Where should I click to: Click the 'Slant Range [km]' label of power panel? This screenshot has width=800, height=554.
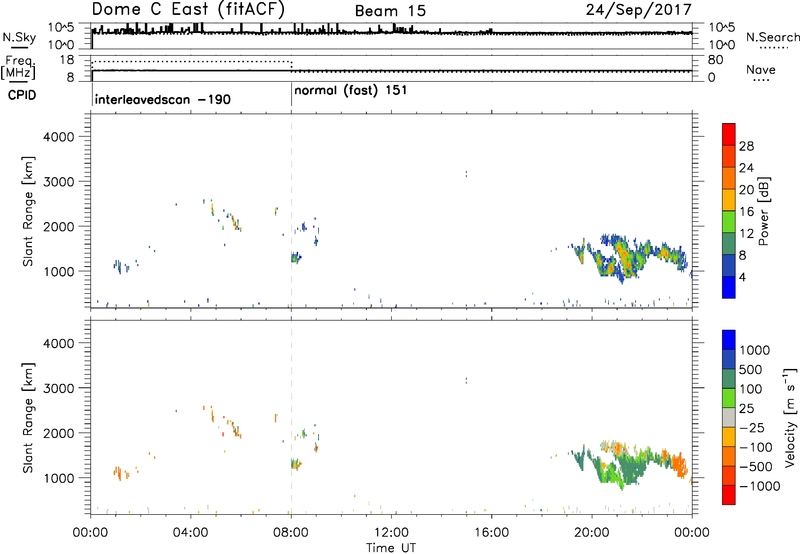tap(28, 211)
